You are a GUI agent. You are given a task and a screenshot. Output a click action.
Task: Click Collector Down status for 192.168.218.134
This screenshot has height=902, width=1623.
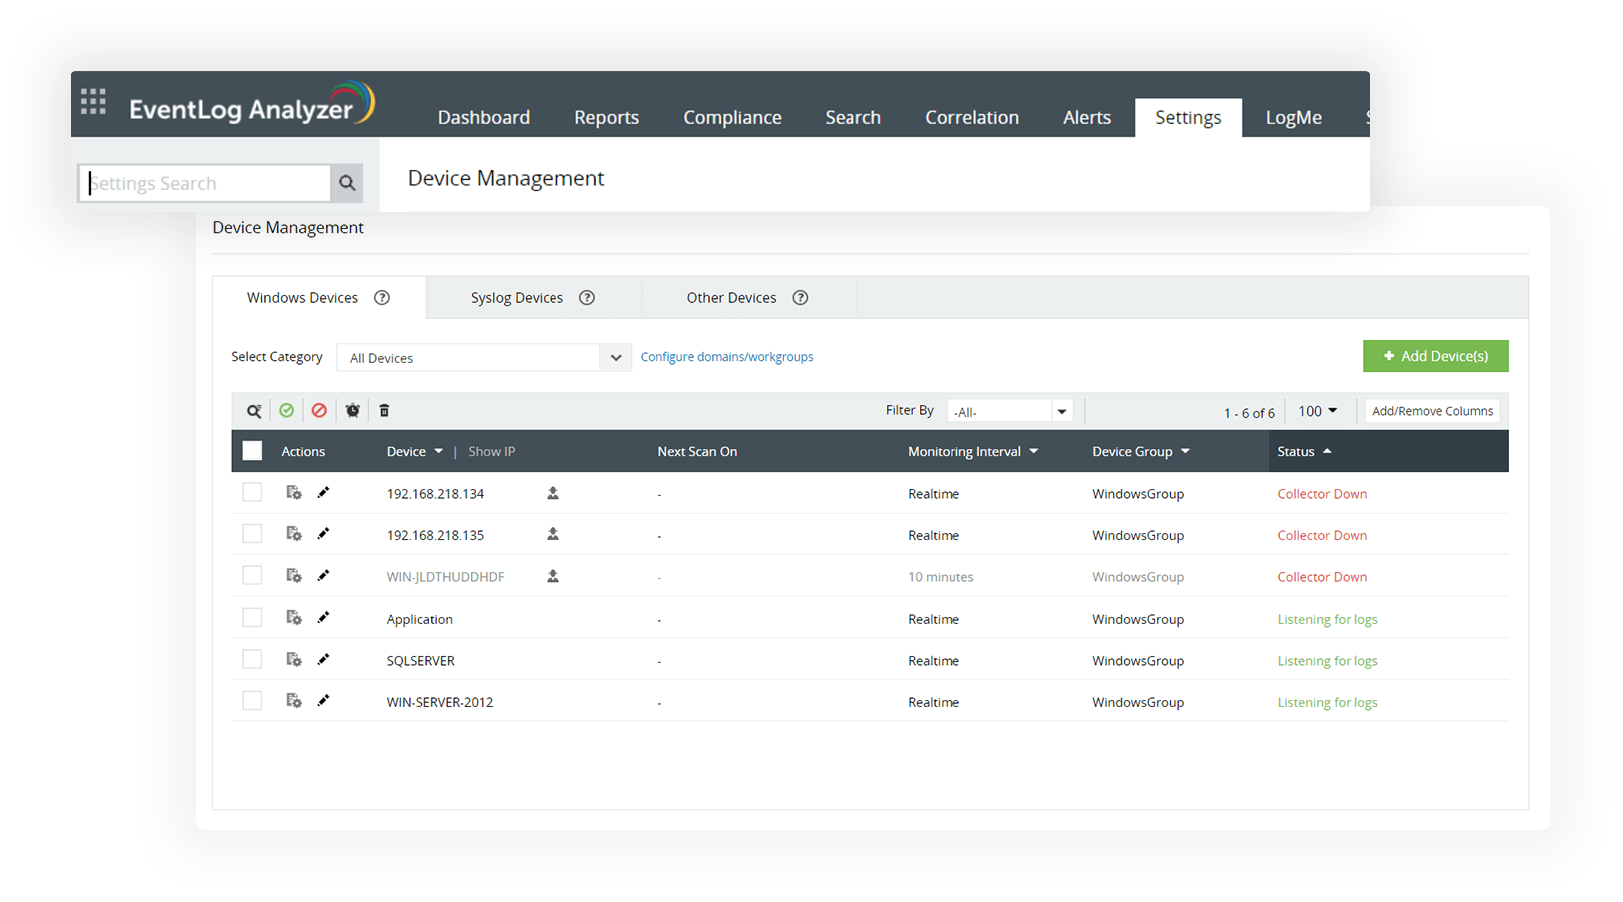point(1322,494)
